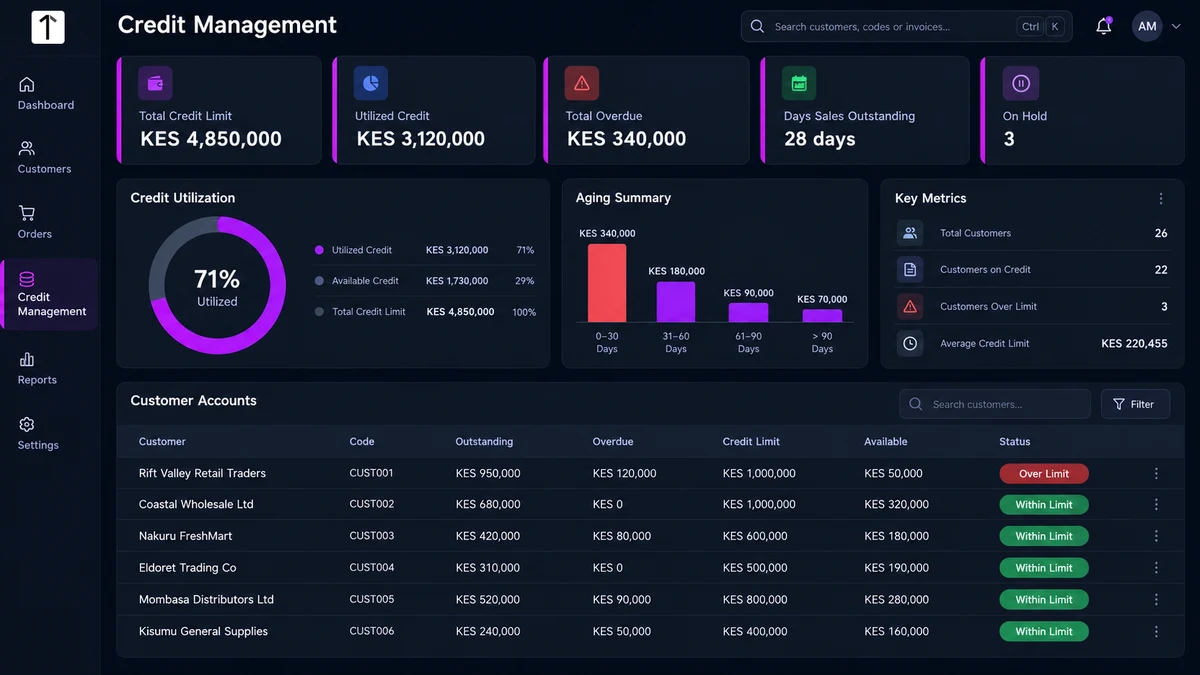
Task: Click the Customers Over Limit warning icon
Action: tap(910, 307)
